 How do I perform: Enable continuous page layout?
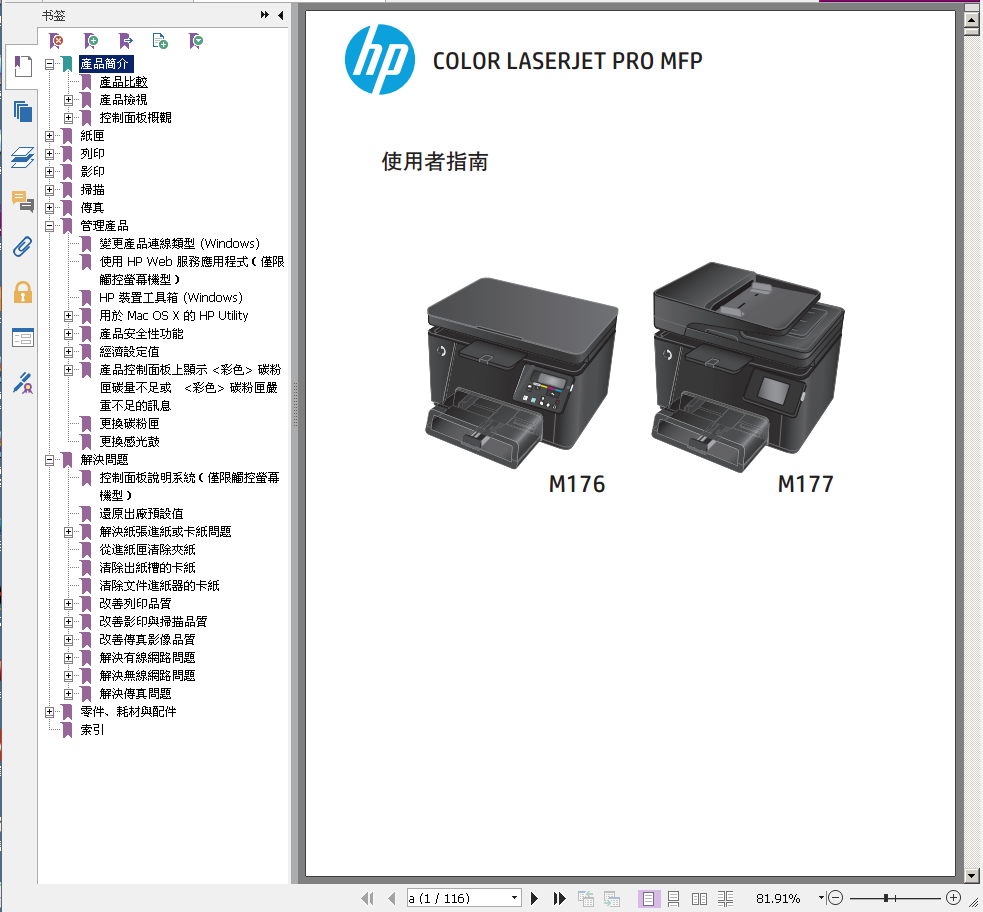click(x=673, y=898)
